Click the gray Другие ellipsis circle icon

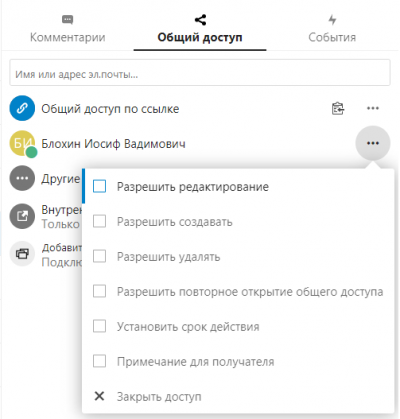tap(22, 178)
